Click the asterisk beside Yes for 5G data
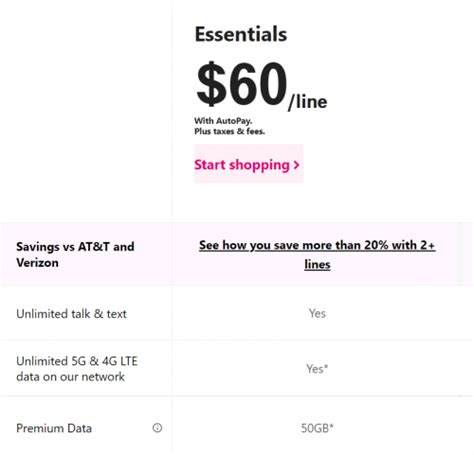 point(326,367)
